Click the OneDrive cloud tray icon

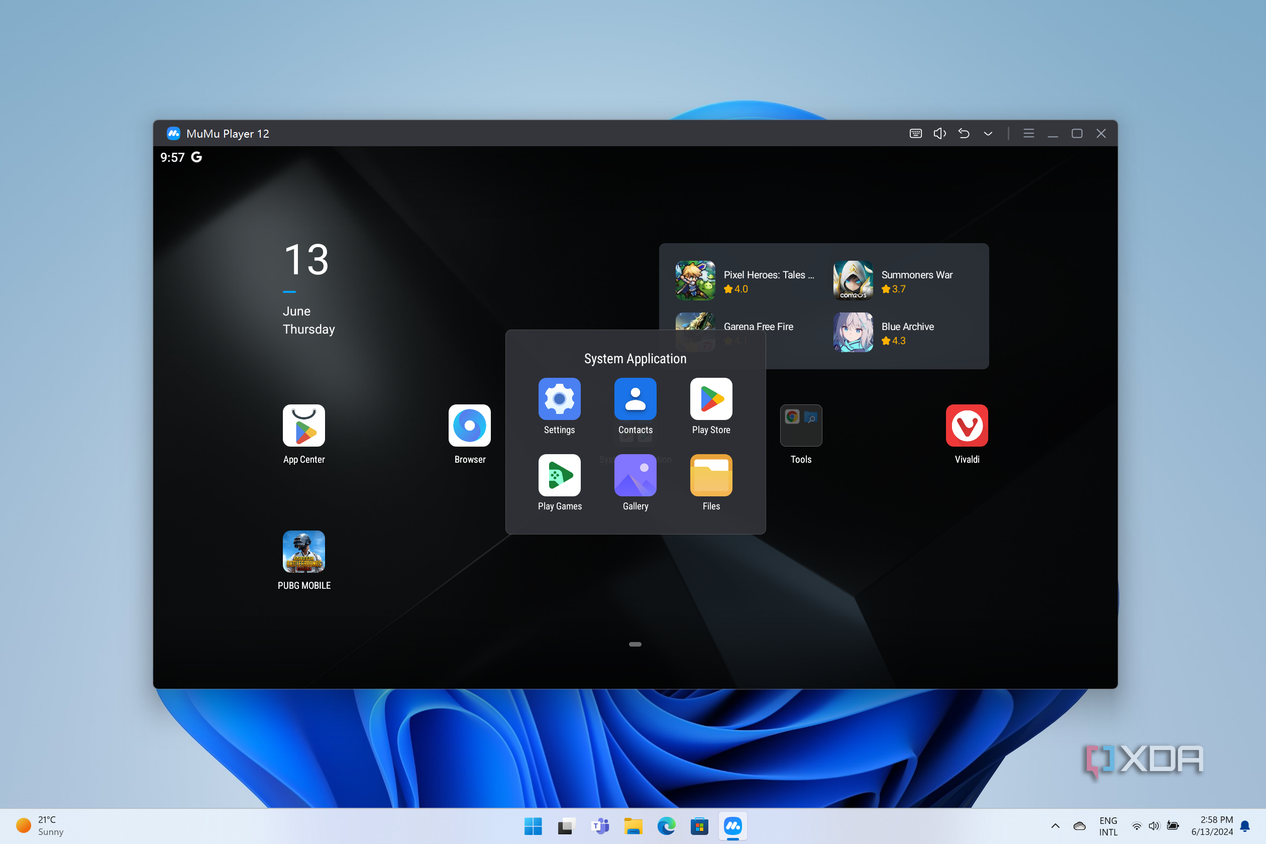point(1079,826)
